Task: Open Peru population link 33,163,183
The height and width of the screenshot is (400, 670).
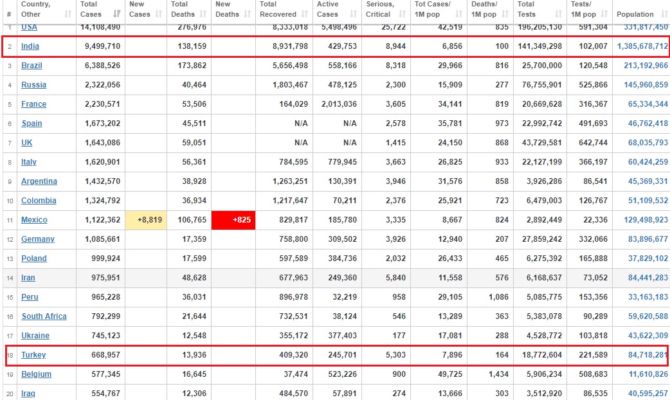Action: point(648,297)
